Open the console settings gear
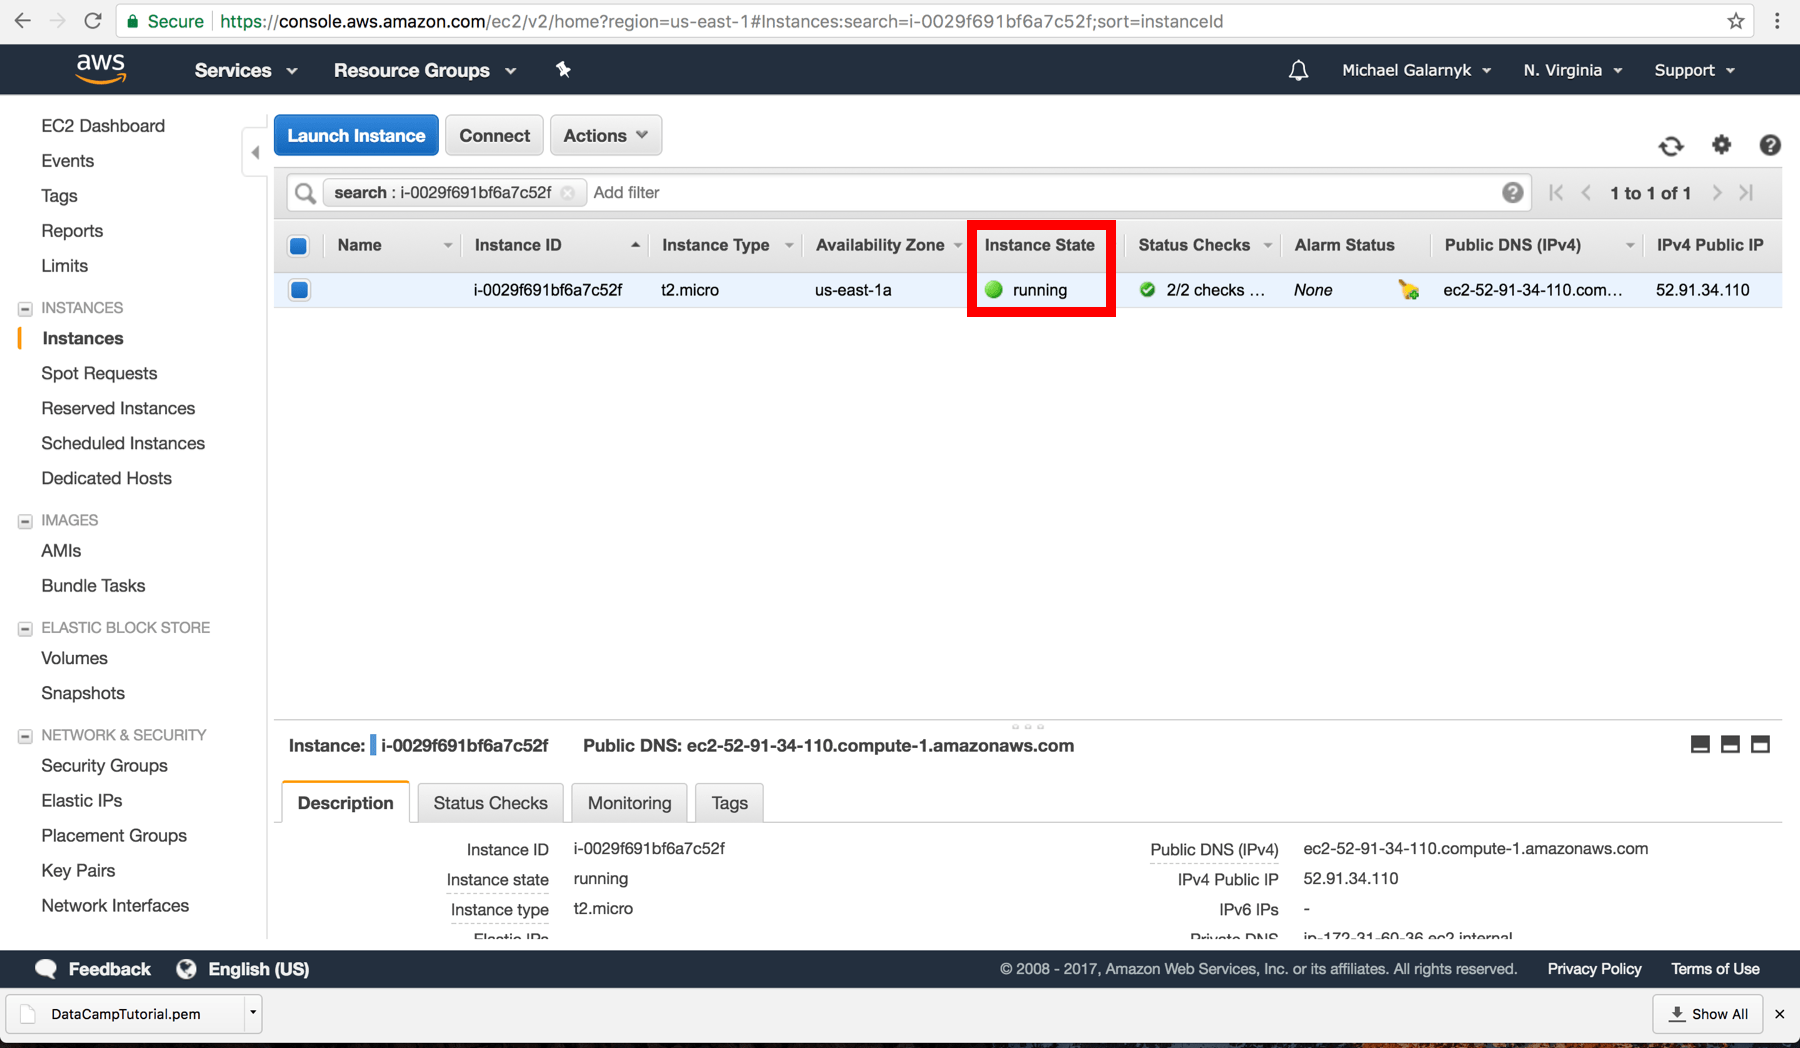The height and width of the screenshot is (1048, 1800). pyautogui.click(x=1721, y=145)
